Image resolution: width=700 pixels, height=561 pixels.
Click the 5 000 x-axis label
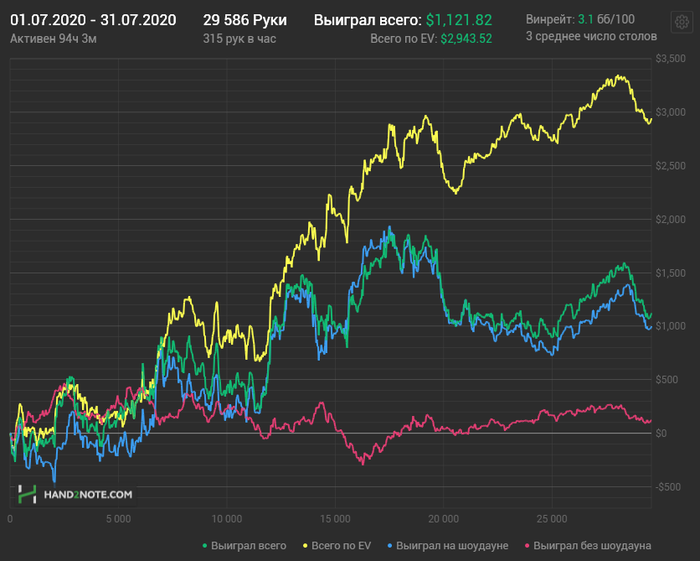(118, 519)
